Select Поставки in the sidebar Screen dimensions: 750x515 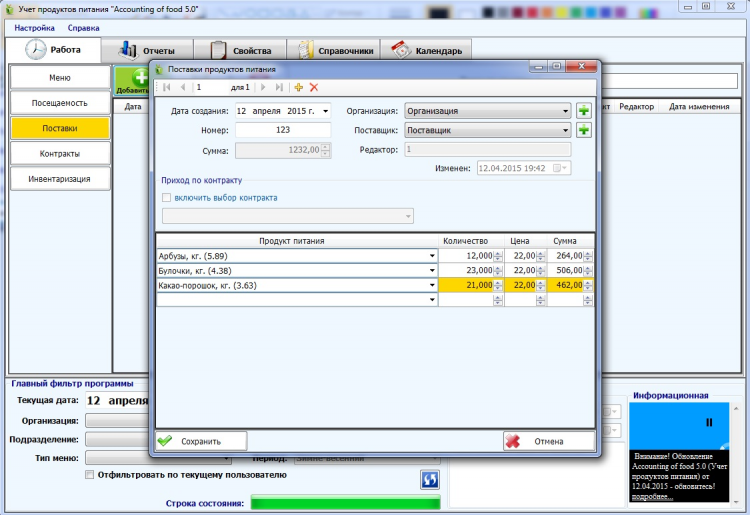(60, 128)
